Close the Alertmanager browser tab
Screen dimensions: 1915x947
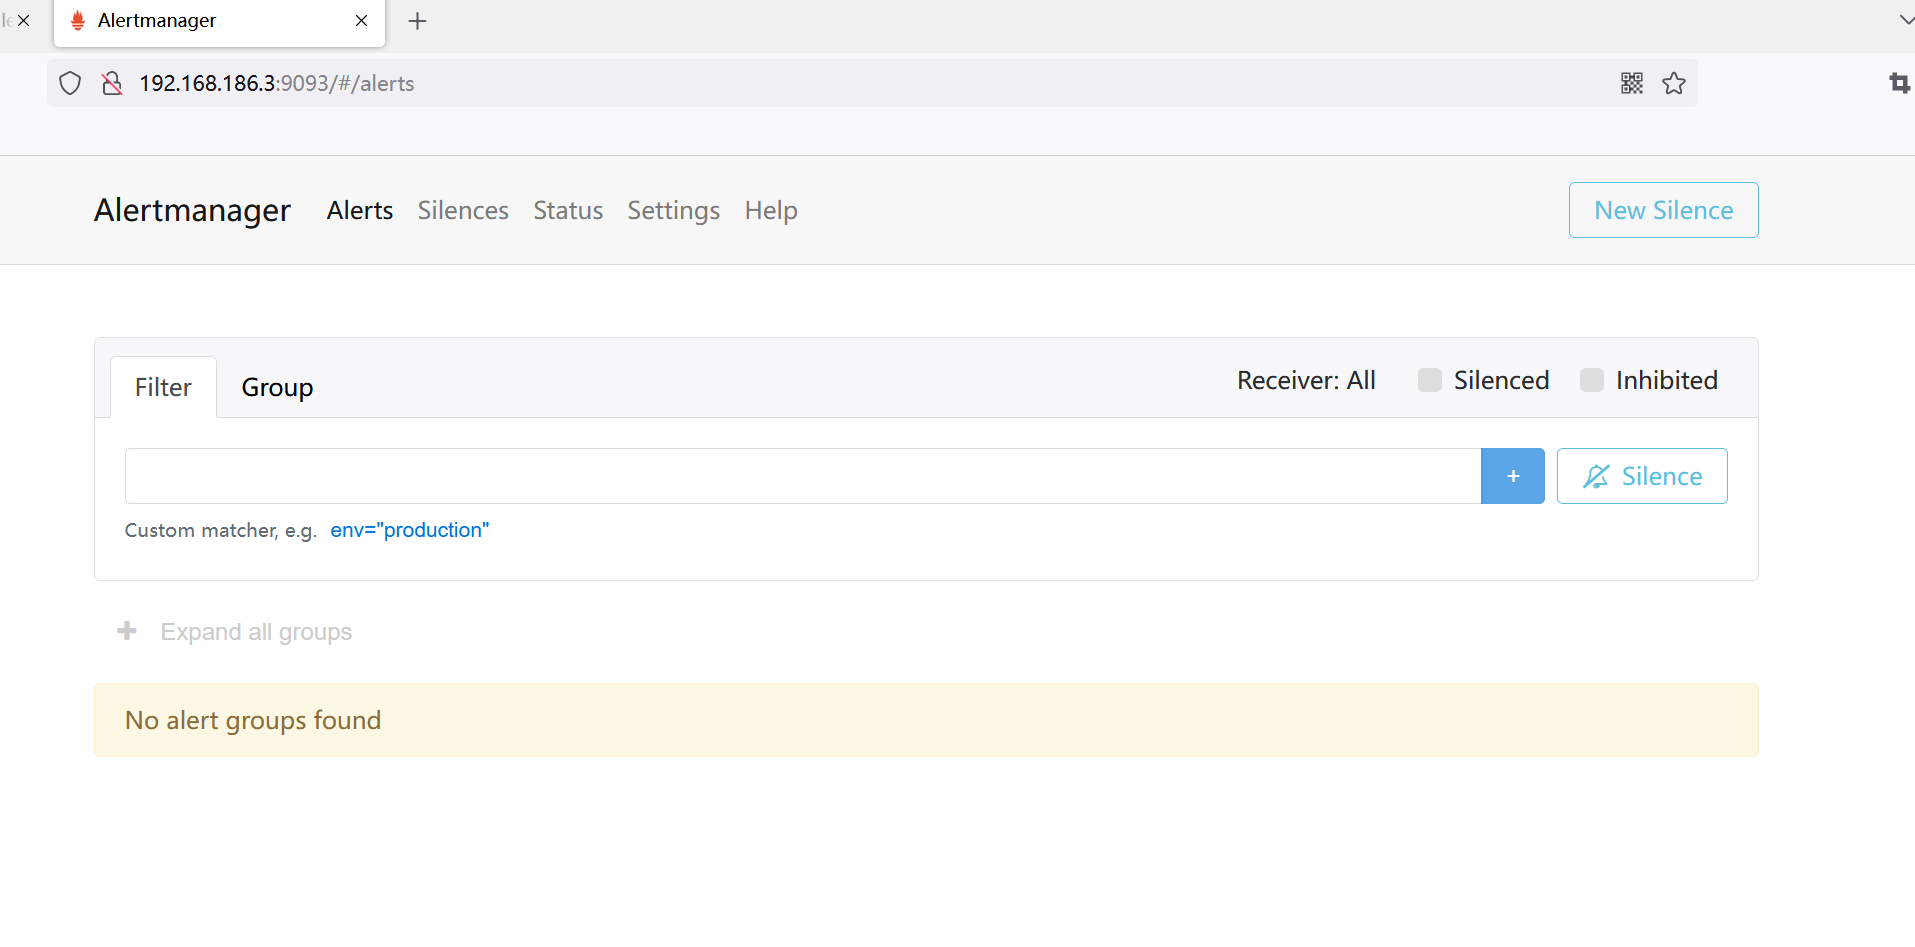pos(361,21)
